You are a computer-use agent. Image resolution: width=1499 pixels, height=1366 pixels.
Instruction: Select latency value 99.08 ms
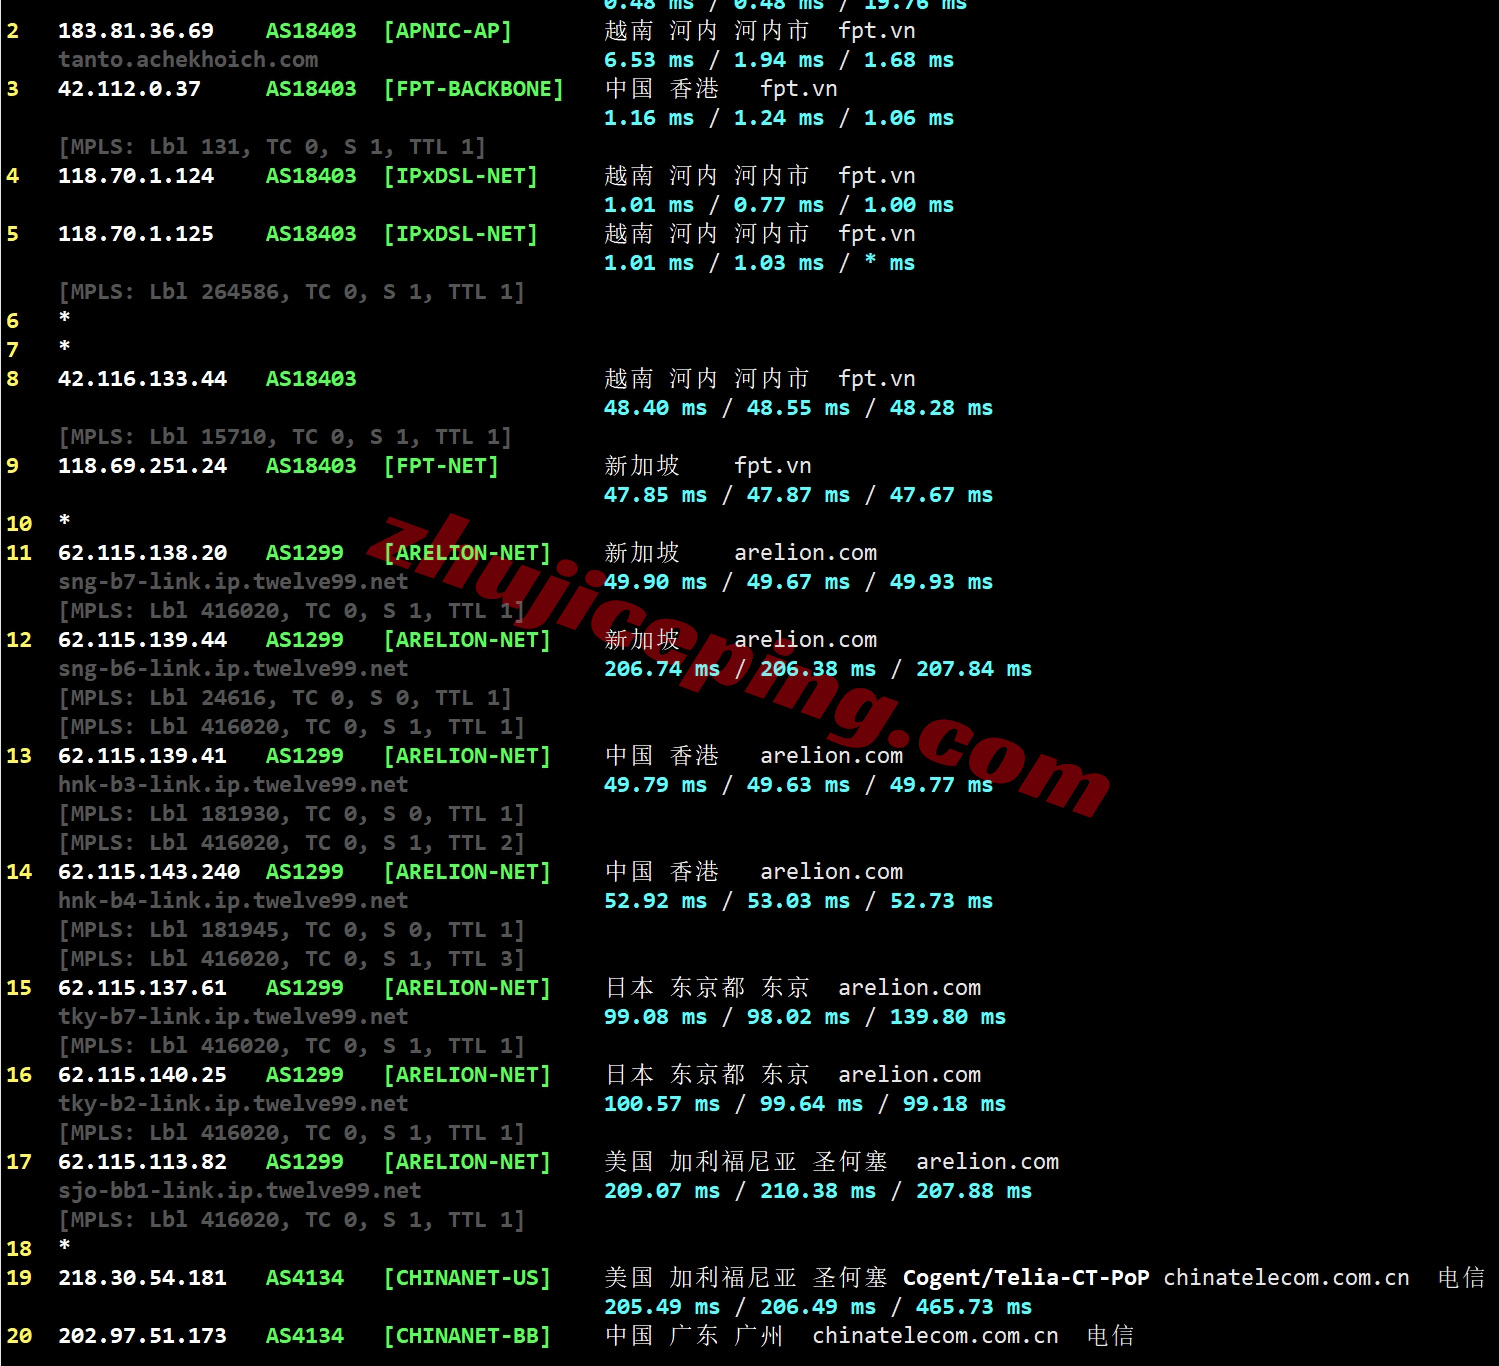click(655, 1017)
